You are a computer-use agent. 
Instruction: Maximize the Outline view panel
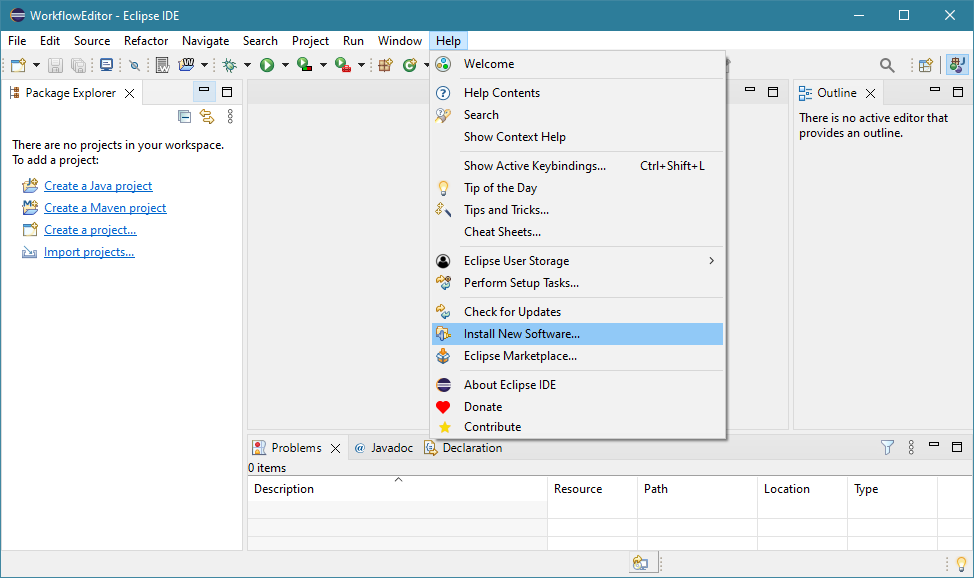click(957, 92)
